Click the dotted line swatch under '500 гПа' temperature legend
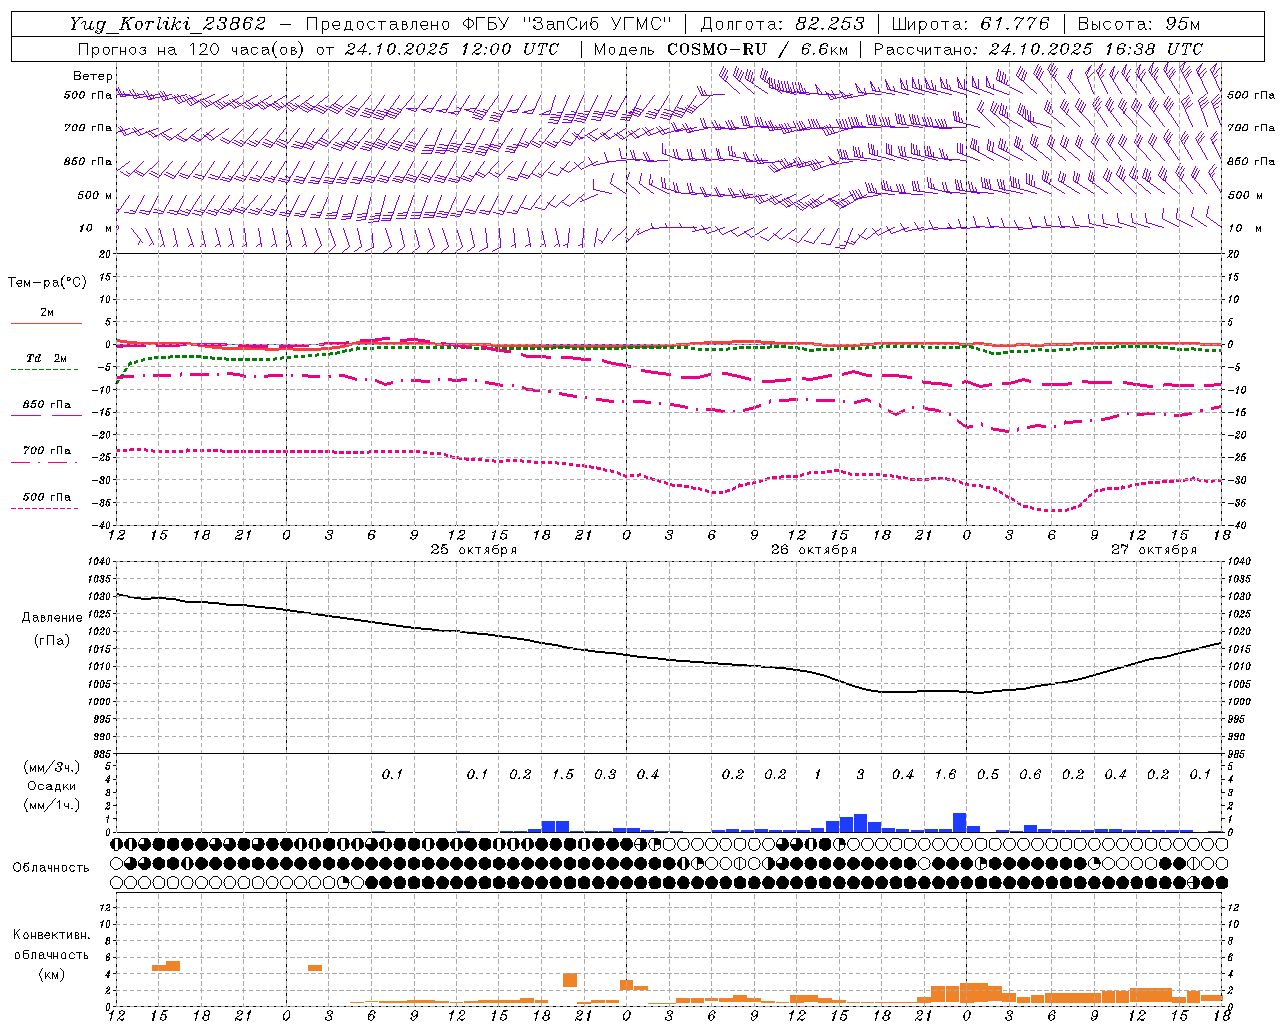The image size is (1280, 1024). 44,508
